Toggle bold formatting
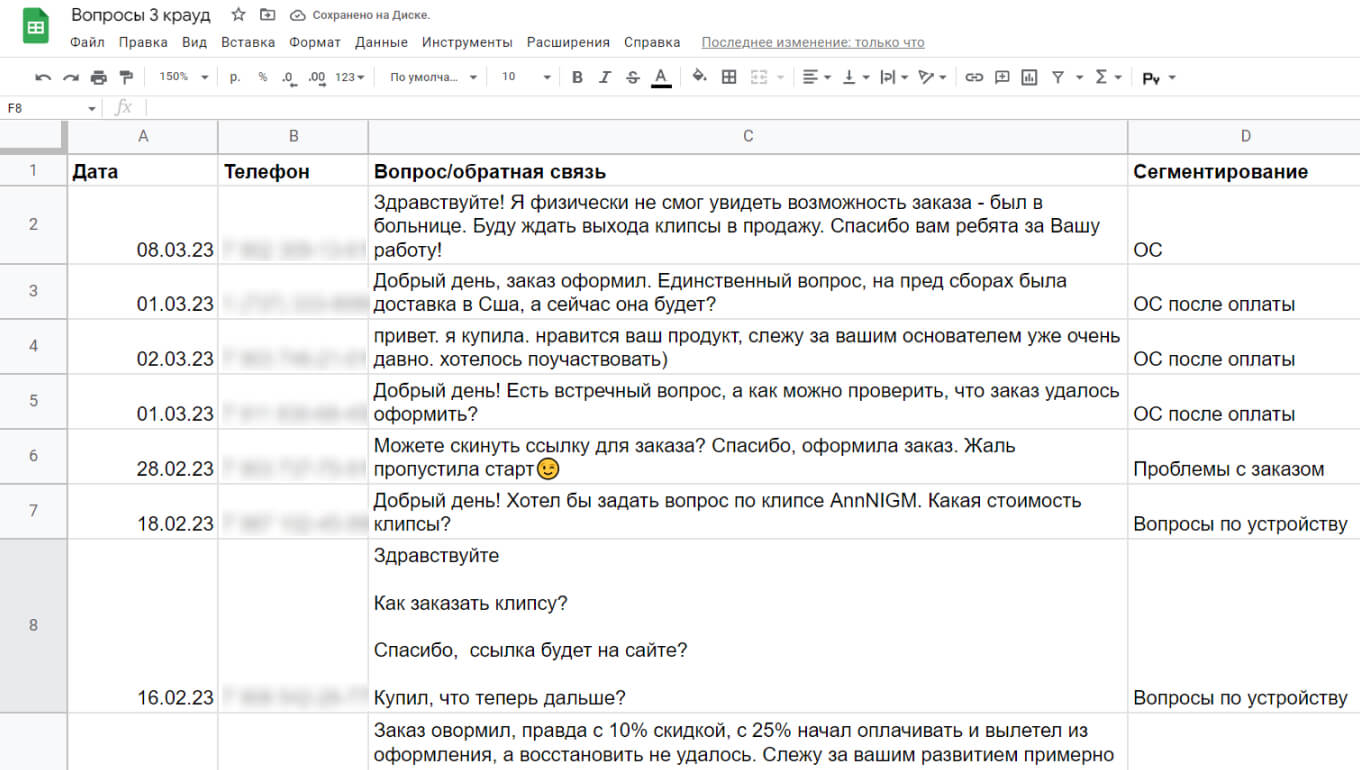The width and height of the screenshot is (1360, 770). [x=577, y=76]
